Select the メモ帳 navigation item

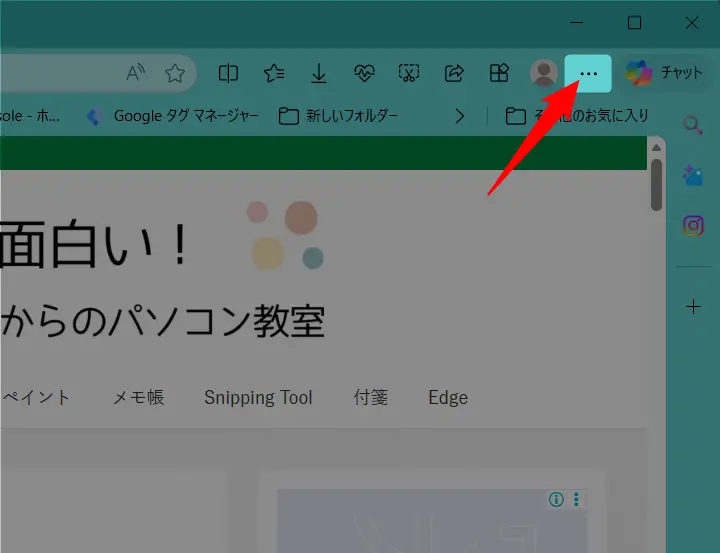pyautogui.click(x=138, y=397)
